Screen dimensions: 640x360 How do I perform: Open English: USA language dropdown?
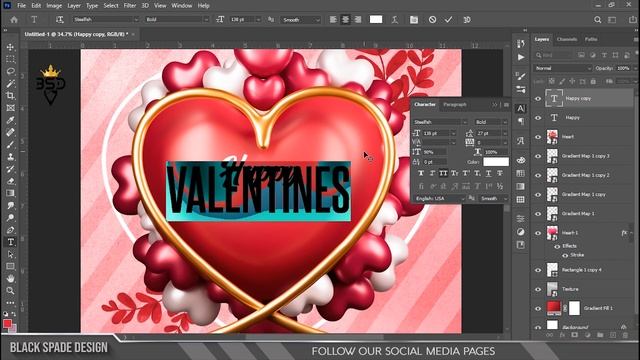[439, 198]
